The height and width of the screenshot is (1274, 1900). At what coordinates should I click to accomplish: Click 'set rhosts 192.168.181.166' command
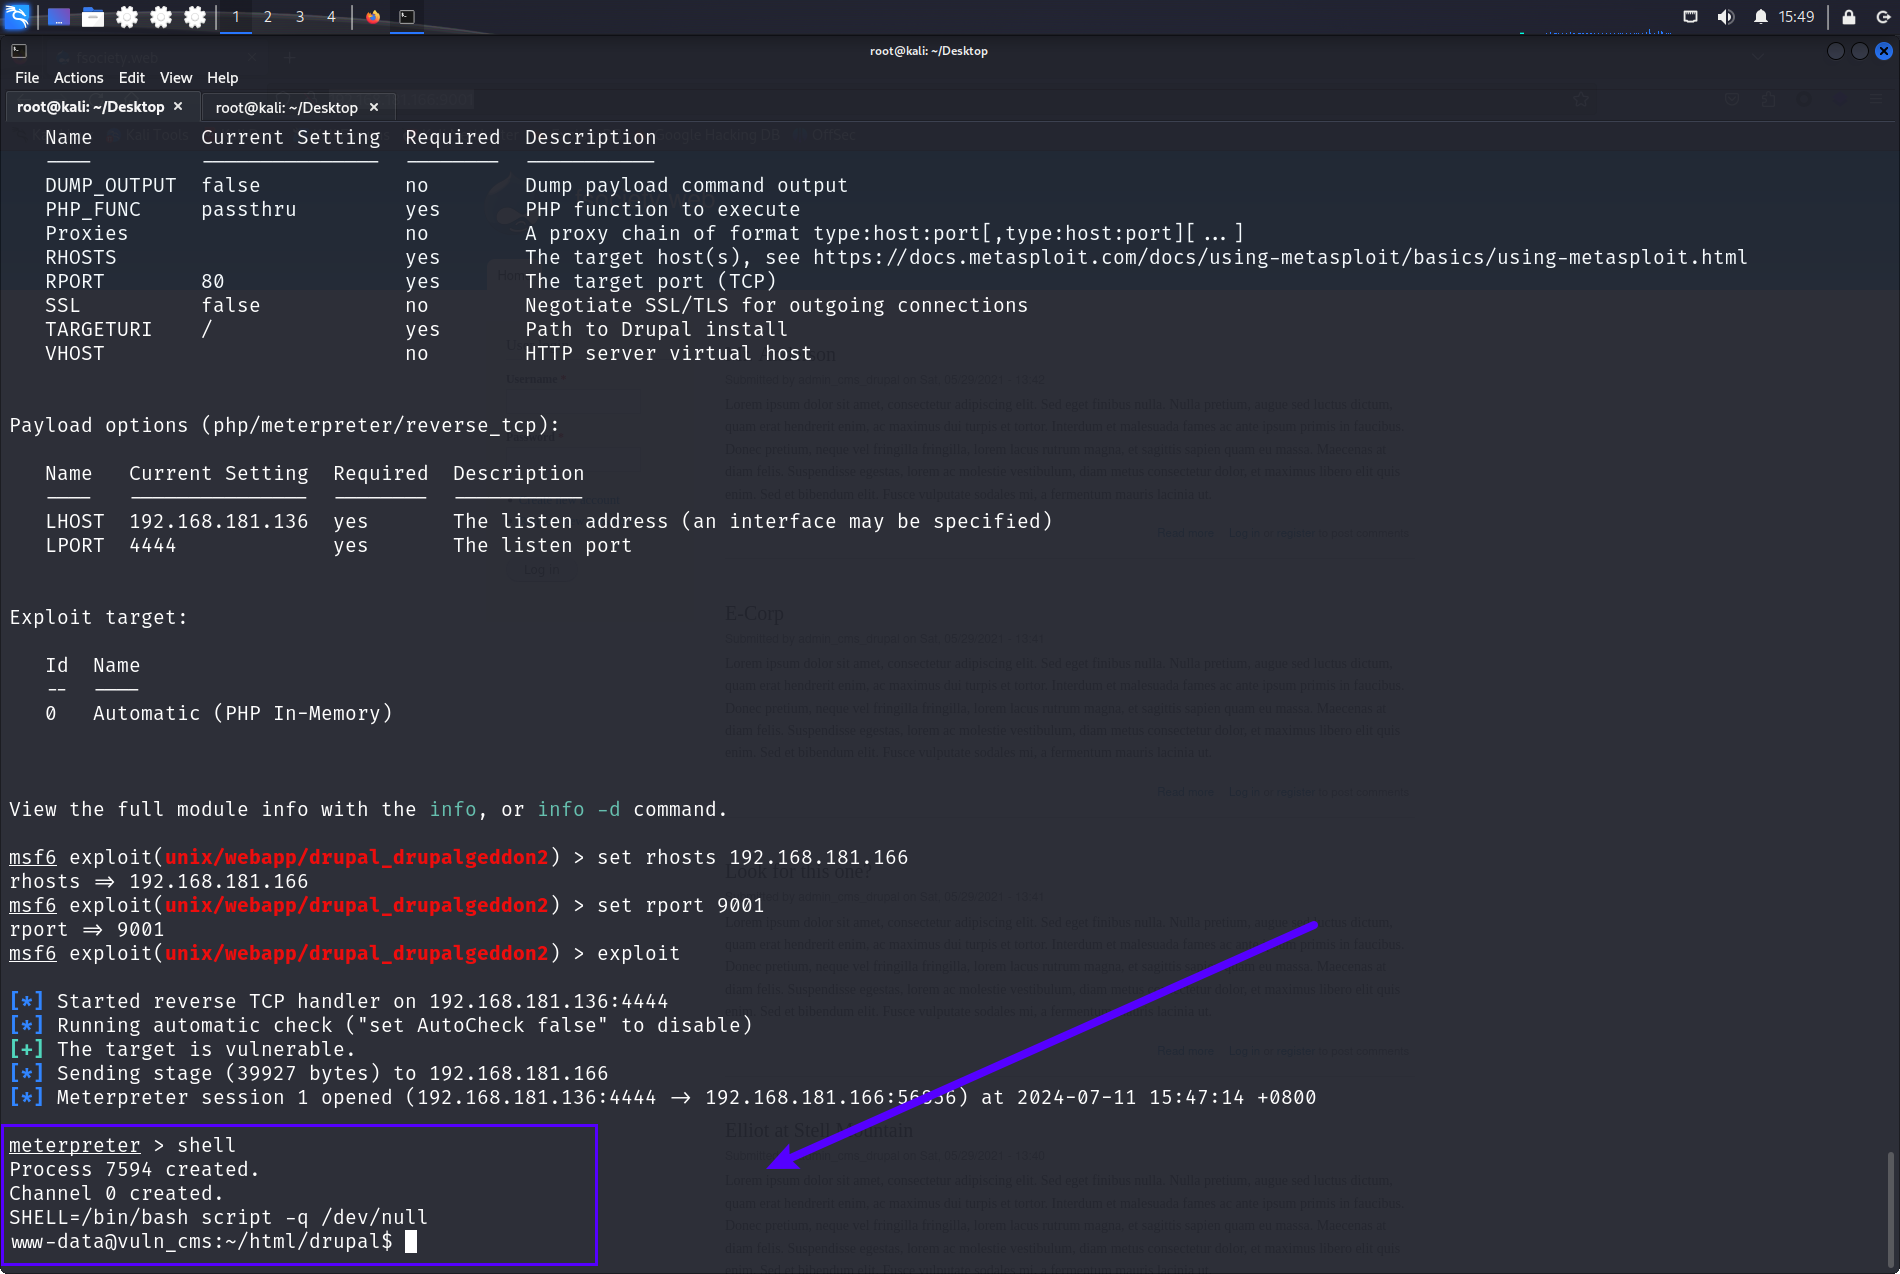click(753, 857)
